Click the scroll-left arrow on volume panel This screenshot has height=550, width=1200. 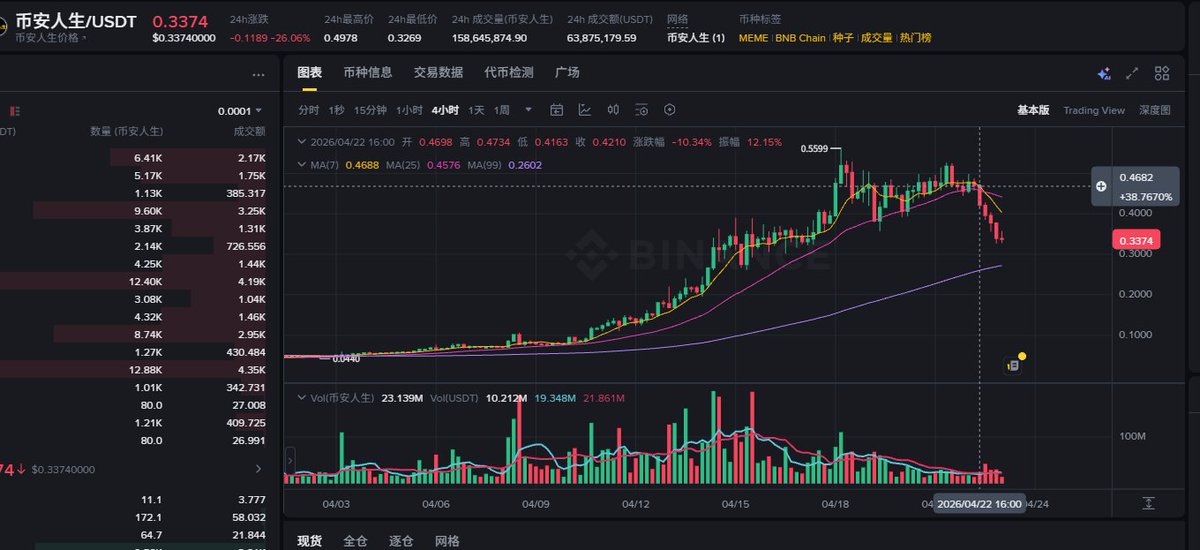point(290,461)
